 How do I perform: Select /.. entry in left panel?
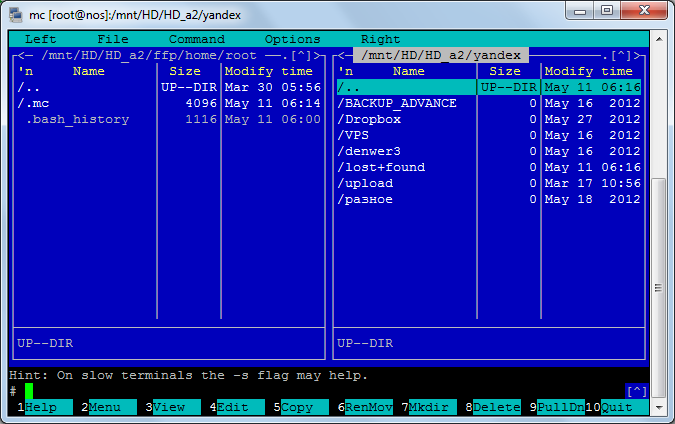click(87, 87)
